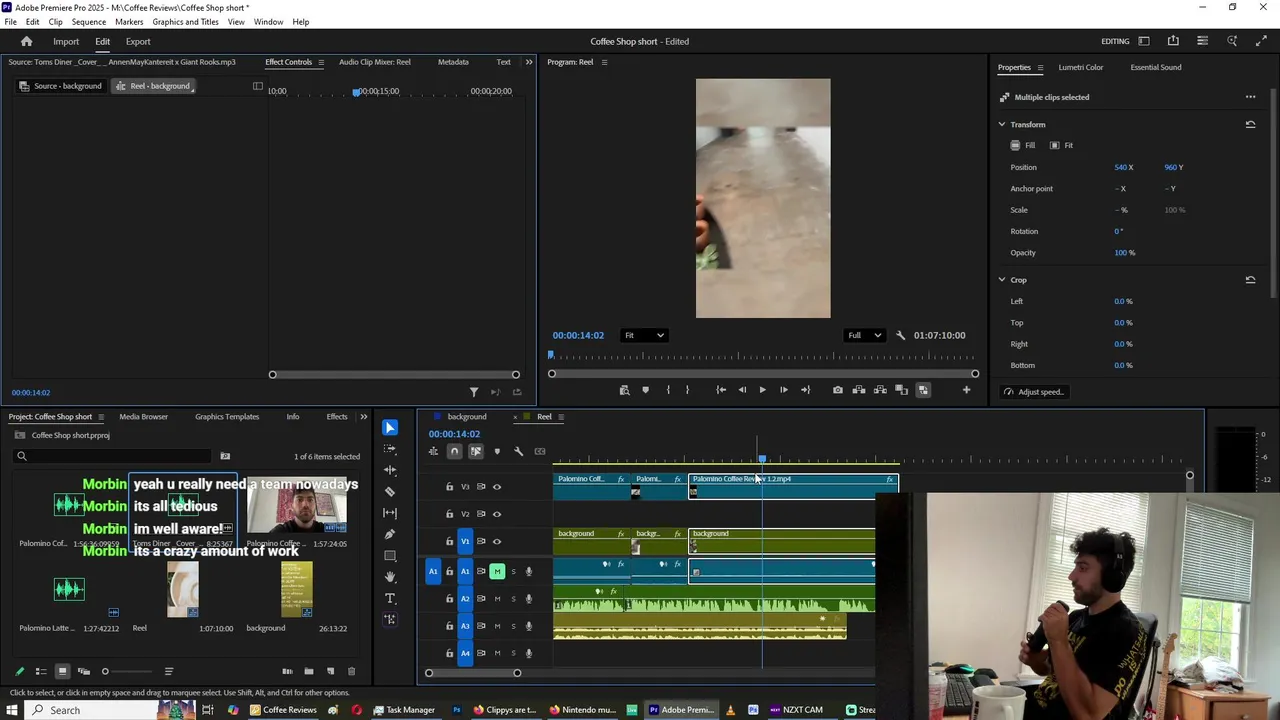Image resolution: width=1280 pixels, height=720 pixels.
Task: Open the Graphics and Titles menu
Action: [185, 21]
